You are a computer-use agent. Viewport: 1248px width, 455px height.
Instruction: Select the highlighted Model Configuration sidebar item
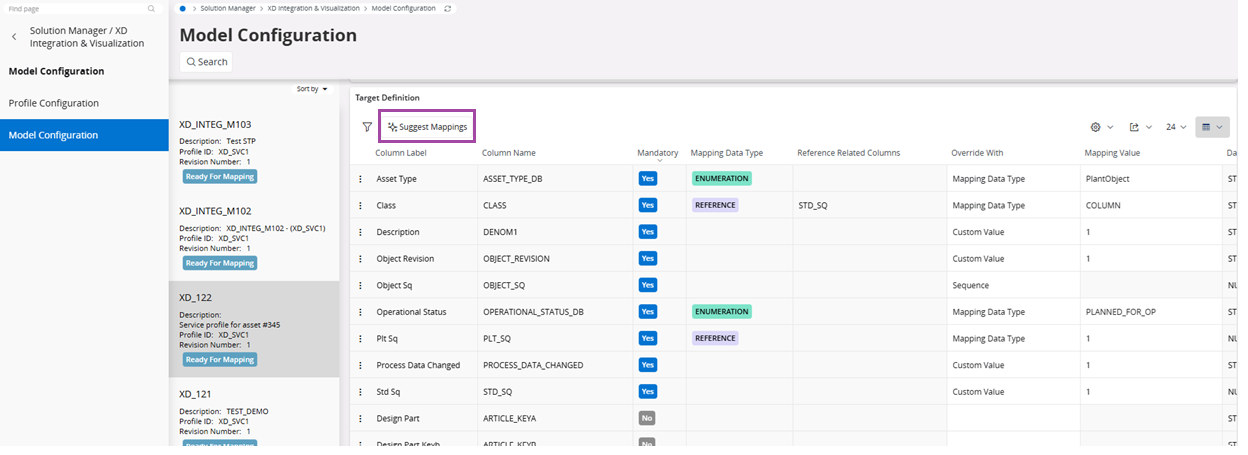point(54,135)
